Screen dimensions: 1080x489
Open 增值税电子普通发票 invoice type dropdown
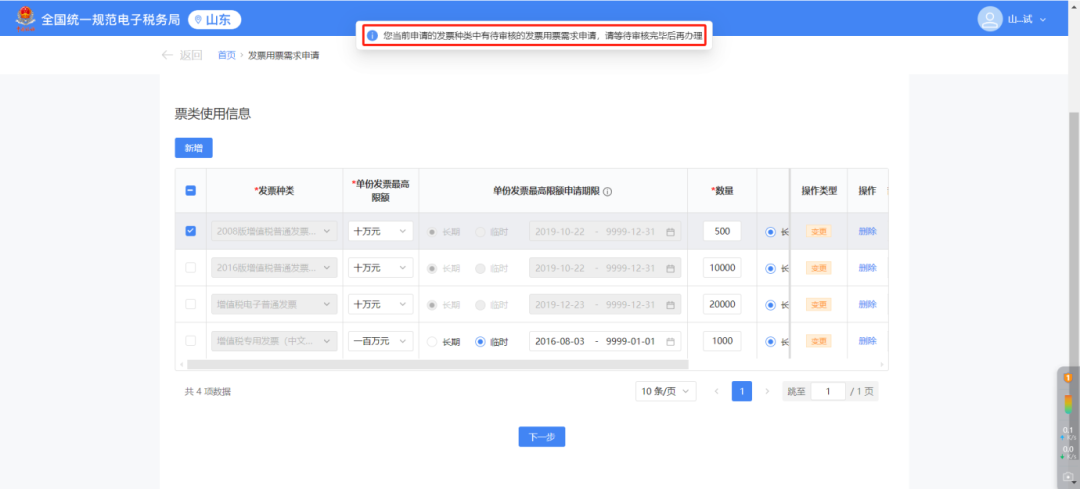(x=274, y=304)
